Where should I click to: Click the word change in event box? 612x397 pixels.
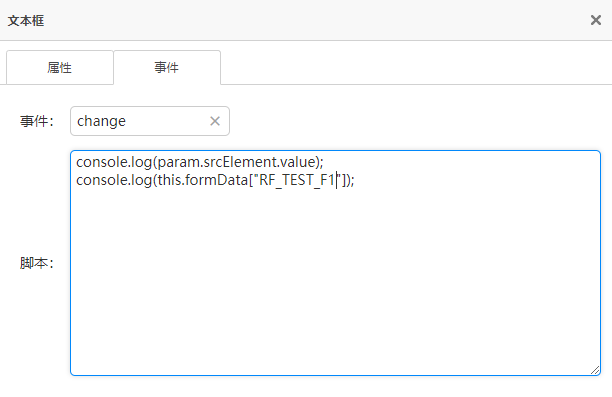coord(101,121)
